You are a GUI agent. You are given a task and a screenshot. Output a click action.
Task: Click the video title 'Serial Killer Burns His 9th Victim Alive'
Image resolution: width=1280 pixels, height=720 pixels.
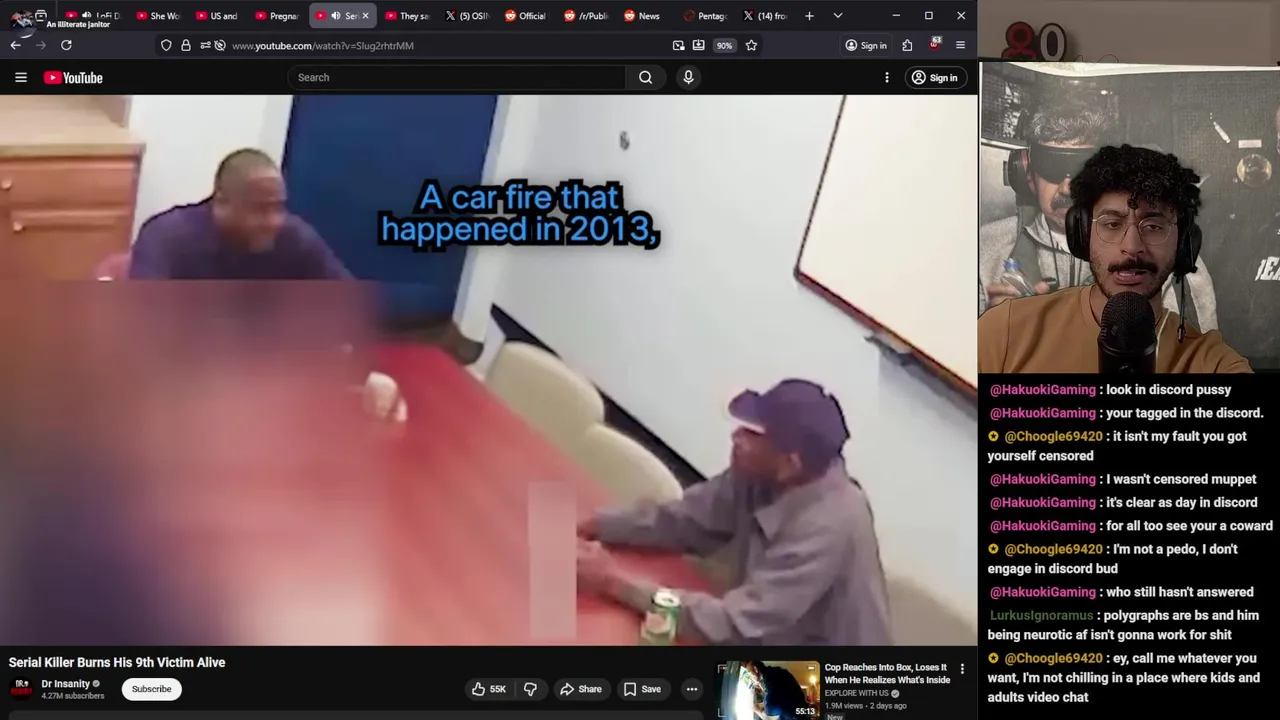click(x=117, y=662)
